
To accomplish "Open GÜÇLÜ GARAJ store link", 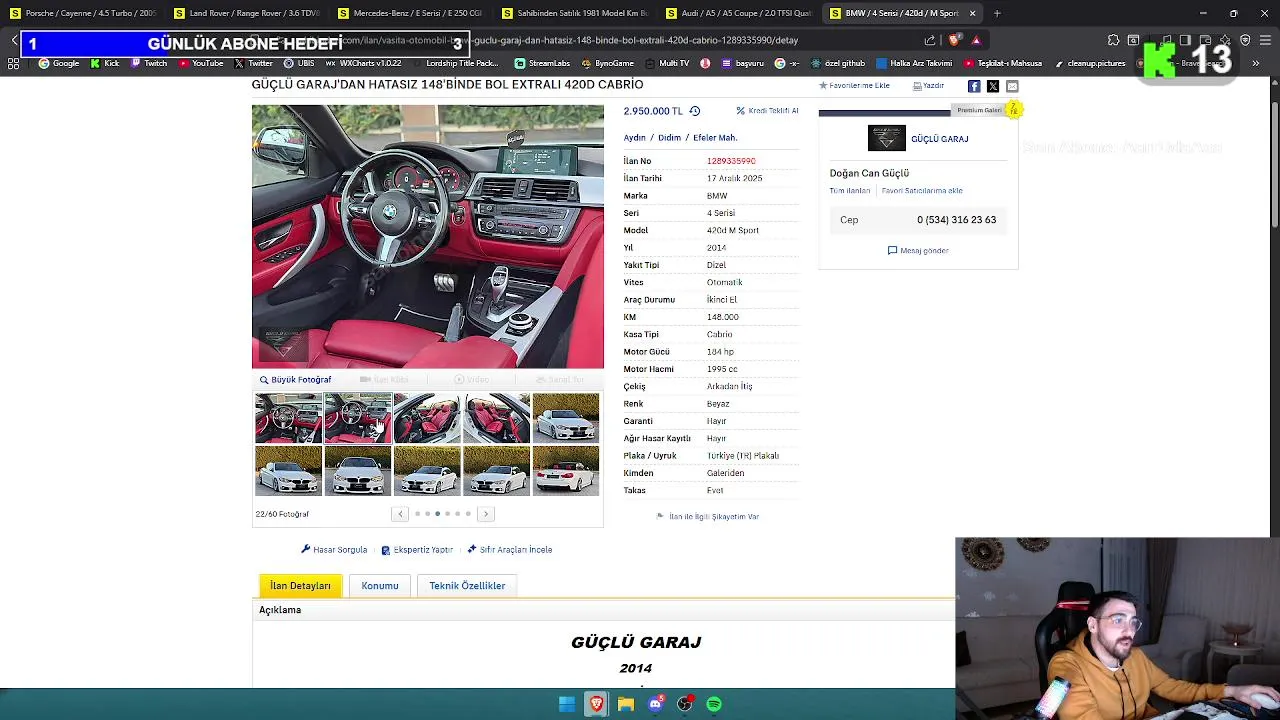I will coord(939,139).
